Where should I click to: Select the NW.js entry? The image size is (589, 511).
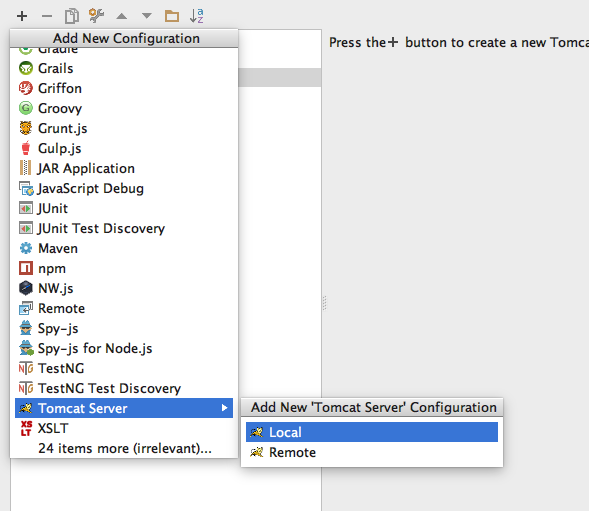point(124,288)
